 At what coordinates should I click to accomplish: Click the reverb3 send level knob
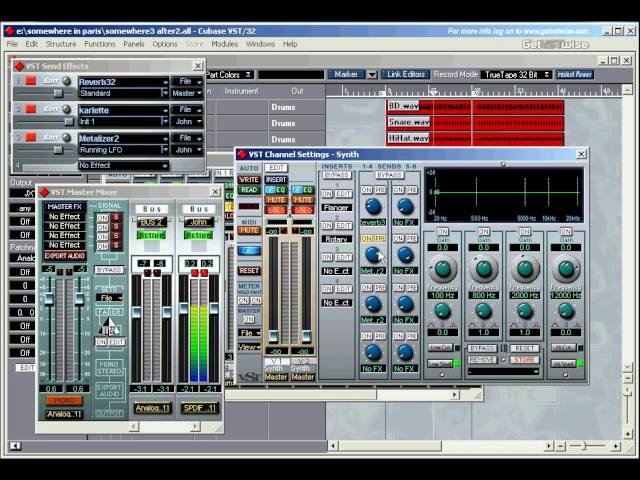pyautogui.click(x=373, y=207)
